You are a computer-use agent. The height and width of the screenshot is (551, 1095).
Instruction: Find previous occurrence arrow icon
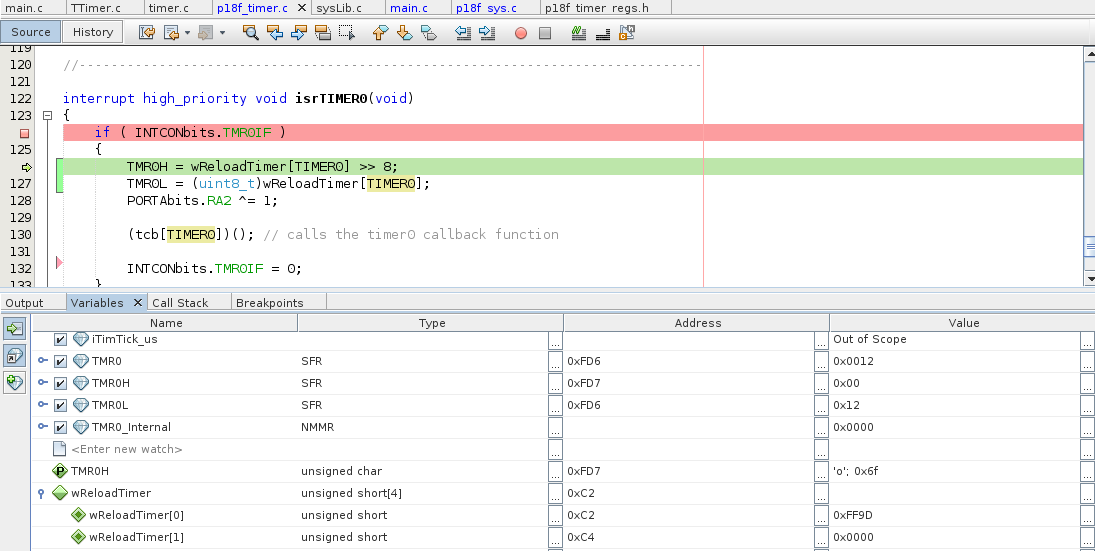coord(275,32)
